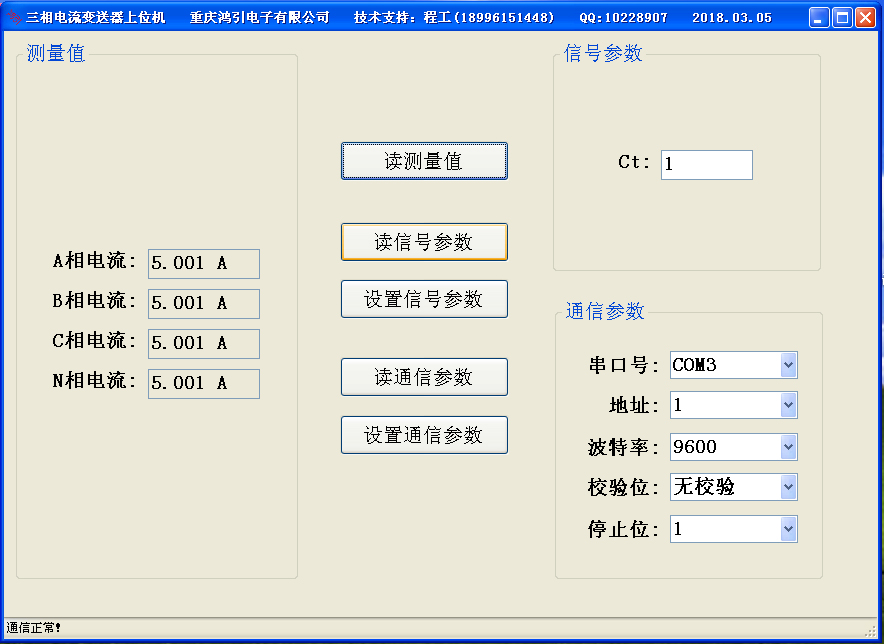Click the 串口号 label
Image resolution: width=884 pixels, height=644 pixels.
[x=623, y=365]
